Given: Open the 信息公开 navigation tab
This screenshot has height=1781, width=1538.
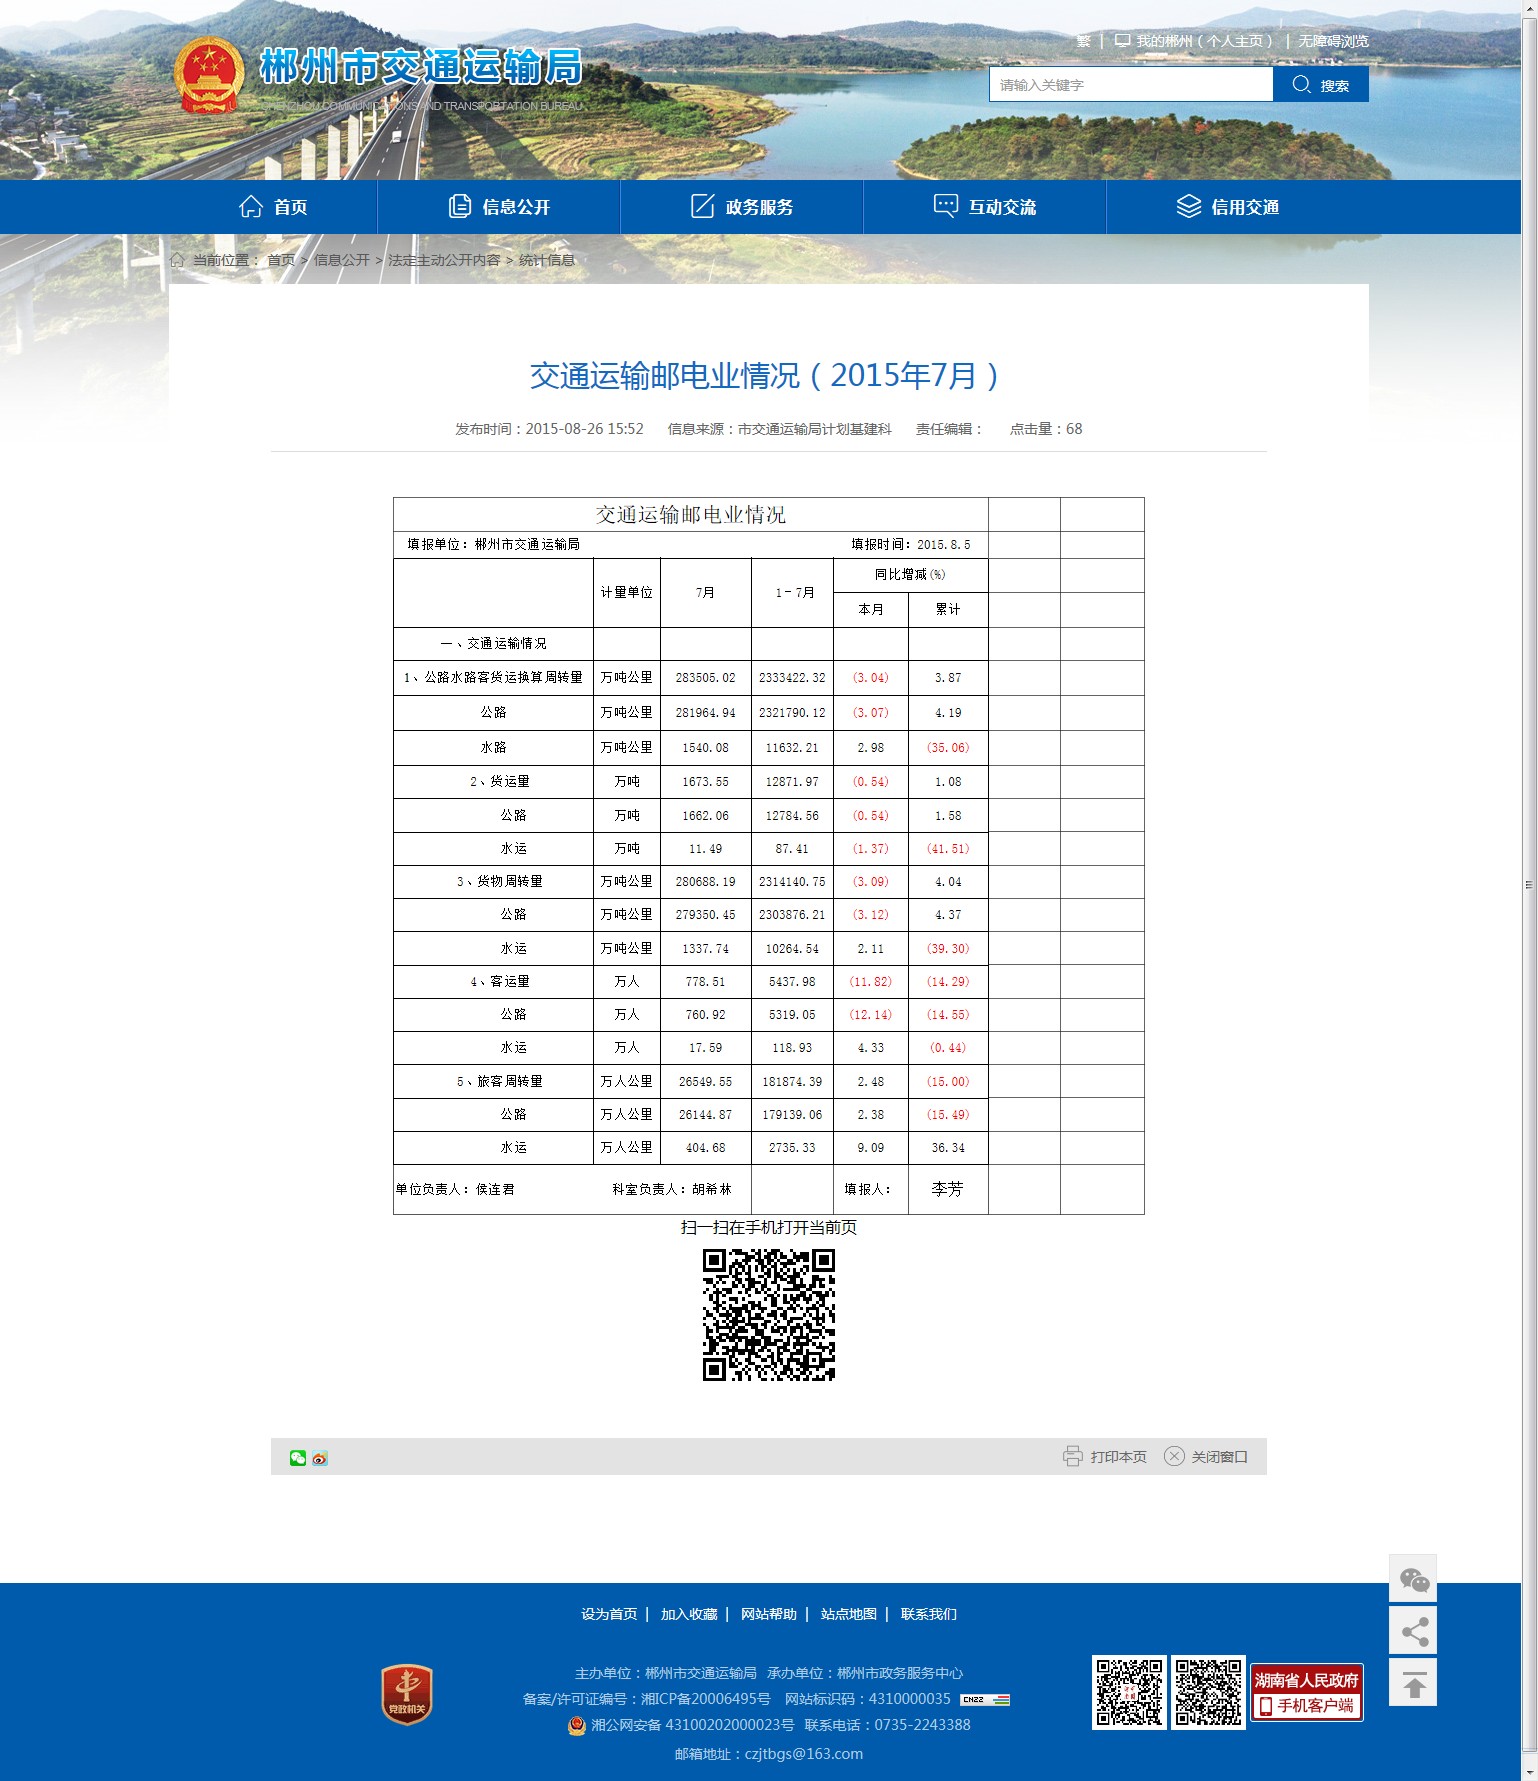Looking at the screenshot, I should click(x=499, y=207).
